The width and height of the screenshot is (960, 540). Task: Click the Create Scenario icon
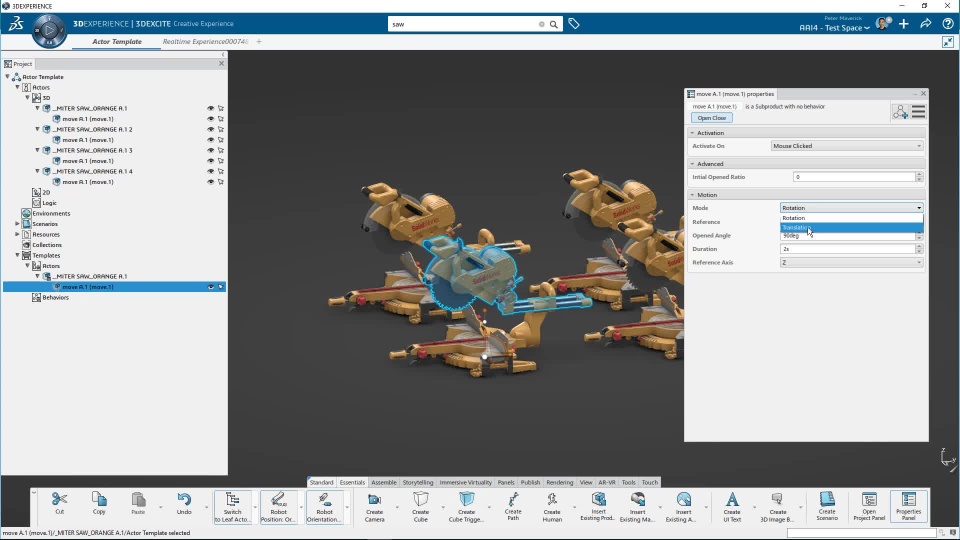[827, 499]
